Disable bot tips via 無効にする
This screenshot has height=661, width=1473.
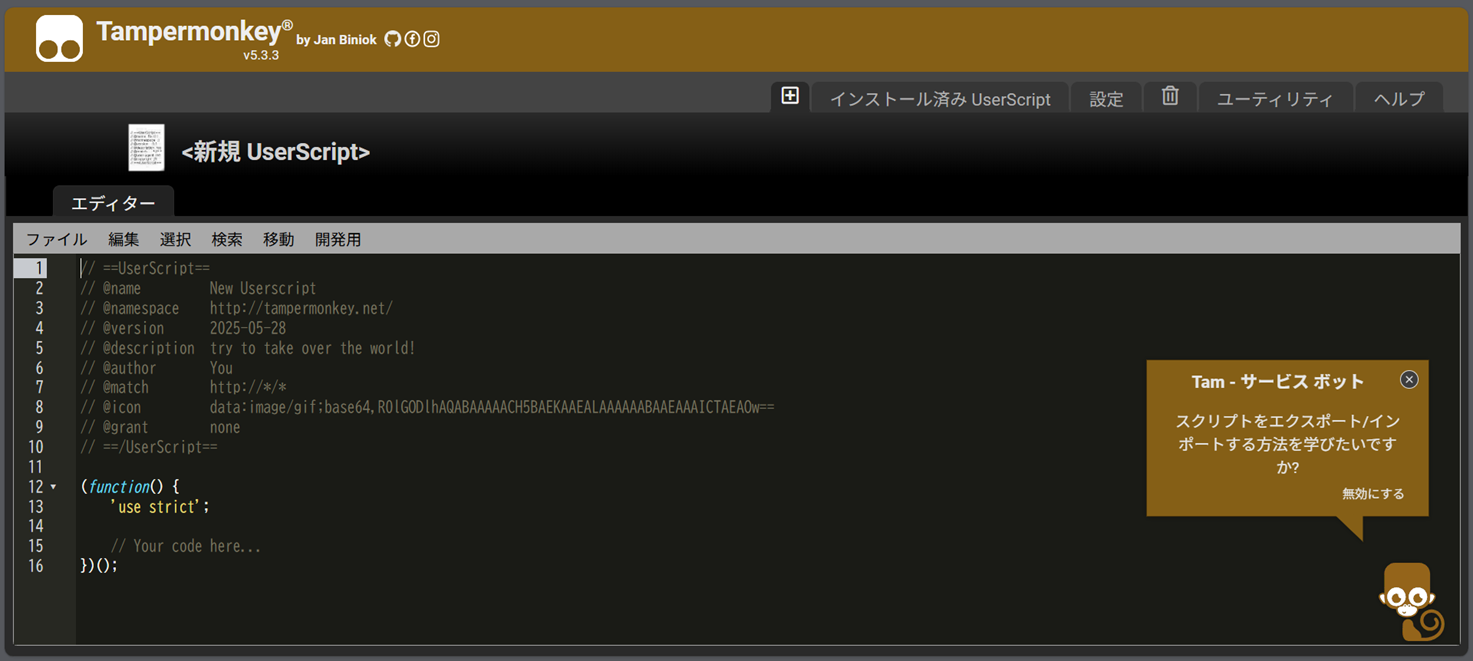point(1374,493)
